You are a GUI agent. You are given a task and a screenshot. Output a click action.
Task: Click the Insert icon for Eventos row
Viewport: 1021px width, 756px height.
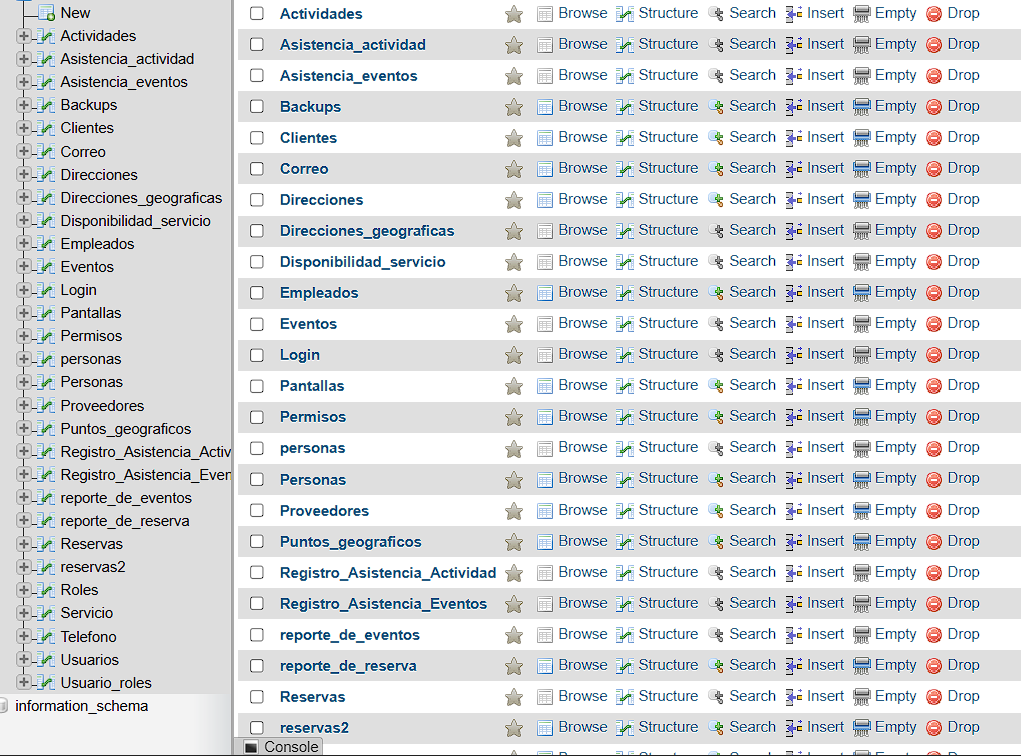coord(795,324)
